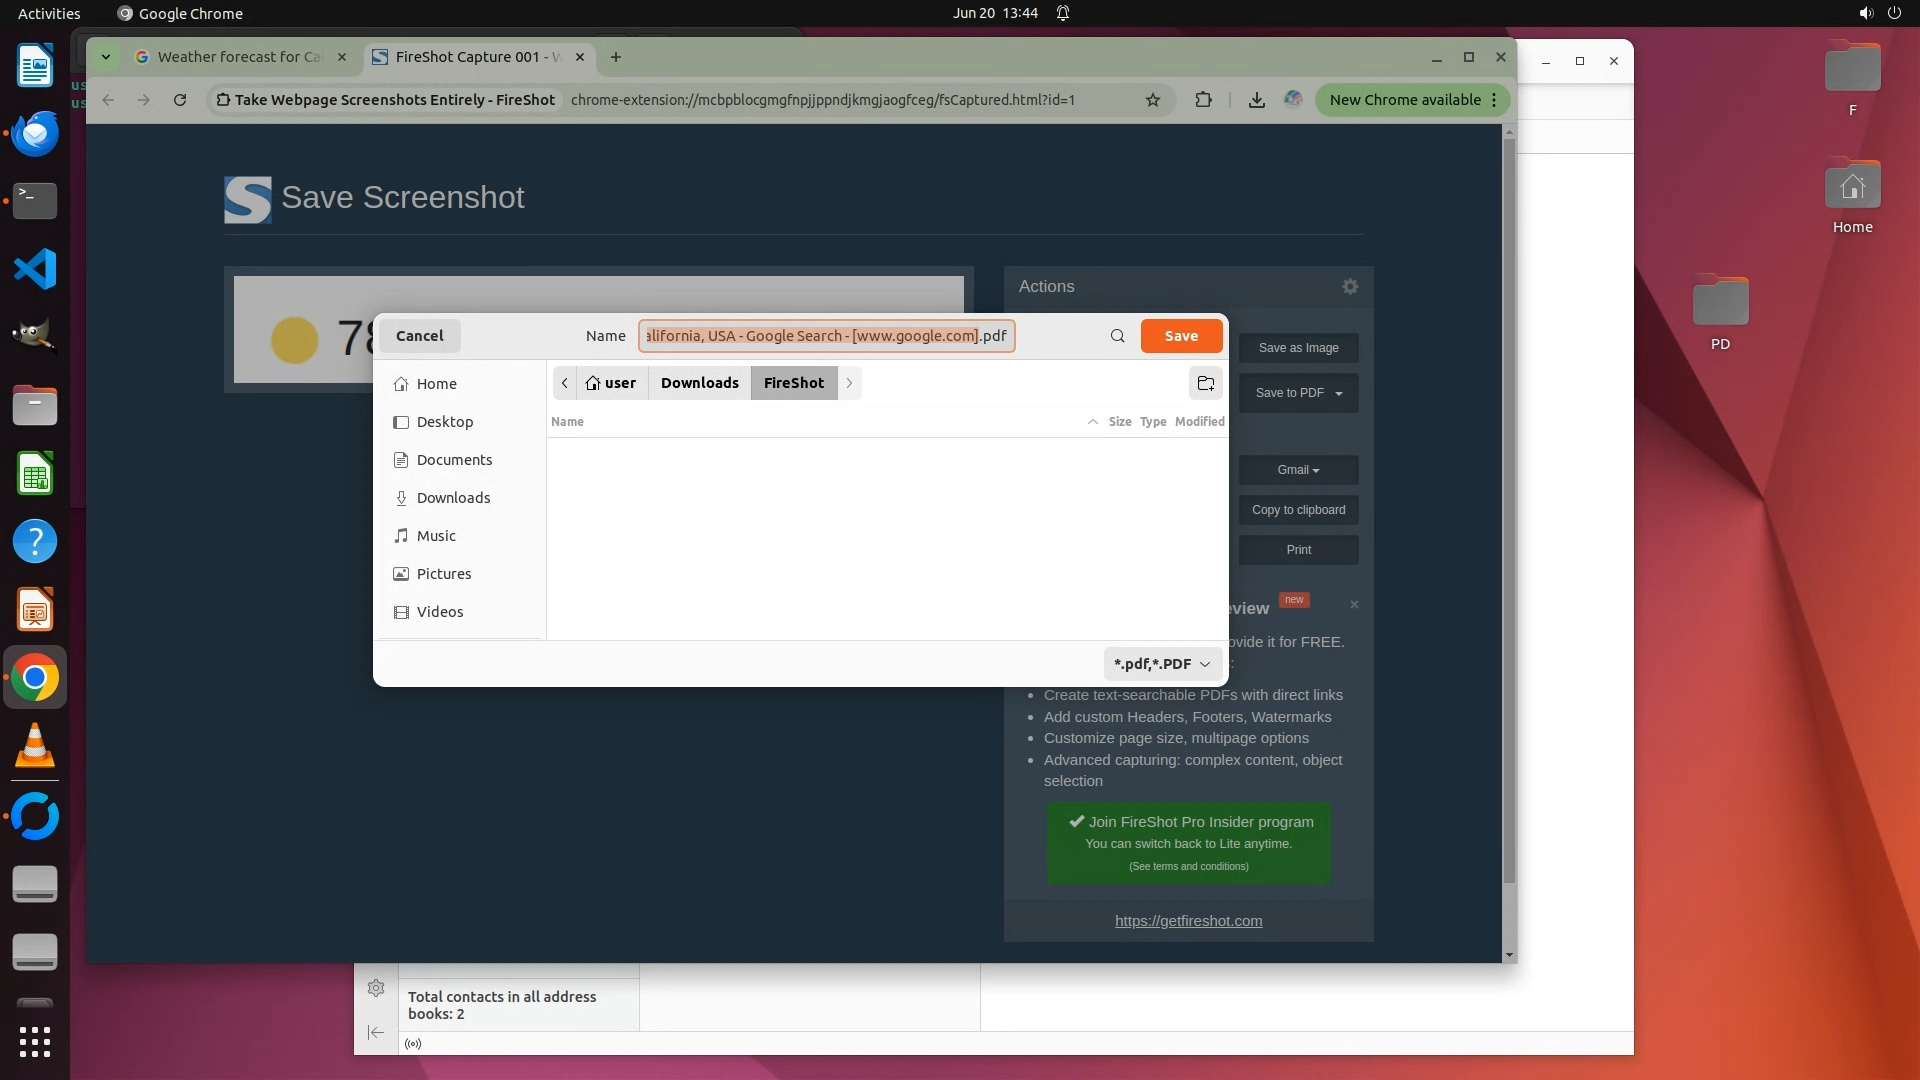Click the file Name input field
Image resolution: width=1920 pixels, height=1080 pixels.
(x=826, y=336)
